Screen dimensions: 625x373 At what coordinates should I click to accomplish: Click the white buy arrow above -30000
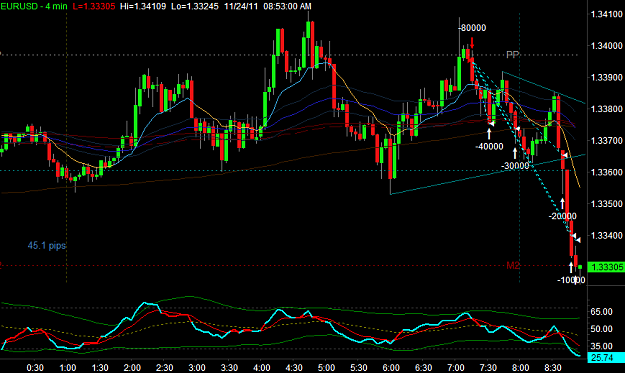[x=515, y=153]
